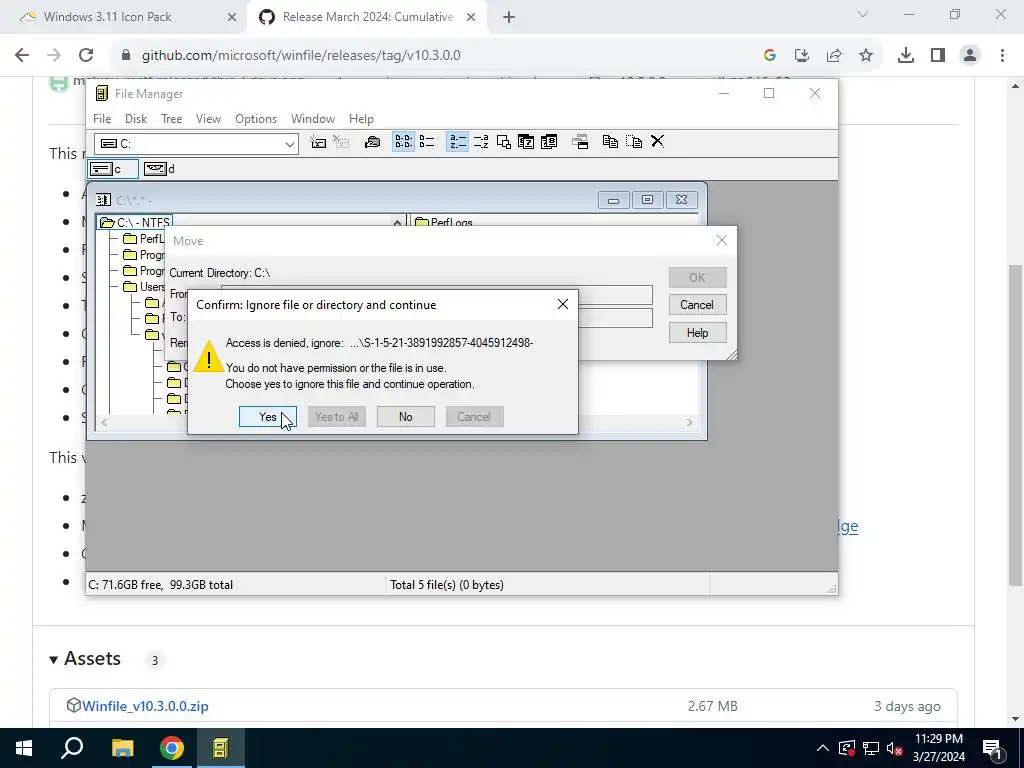The width and height of the screenshot is (1024, 768).
Task: Click the Share As toolbar icon
Action: tap(372, 142)
